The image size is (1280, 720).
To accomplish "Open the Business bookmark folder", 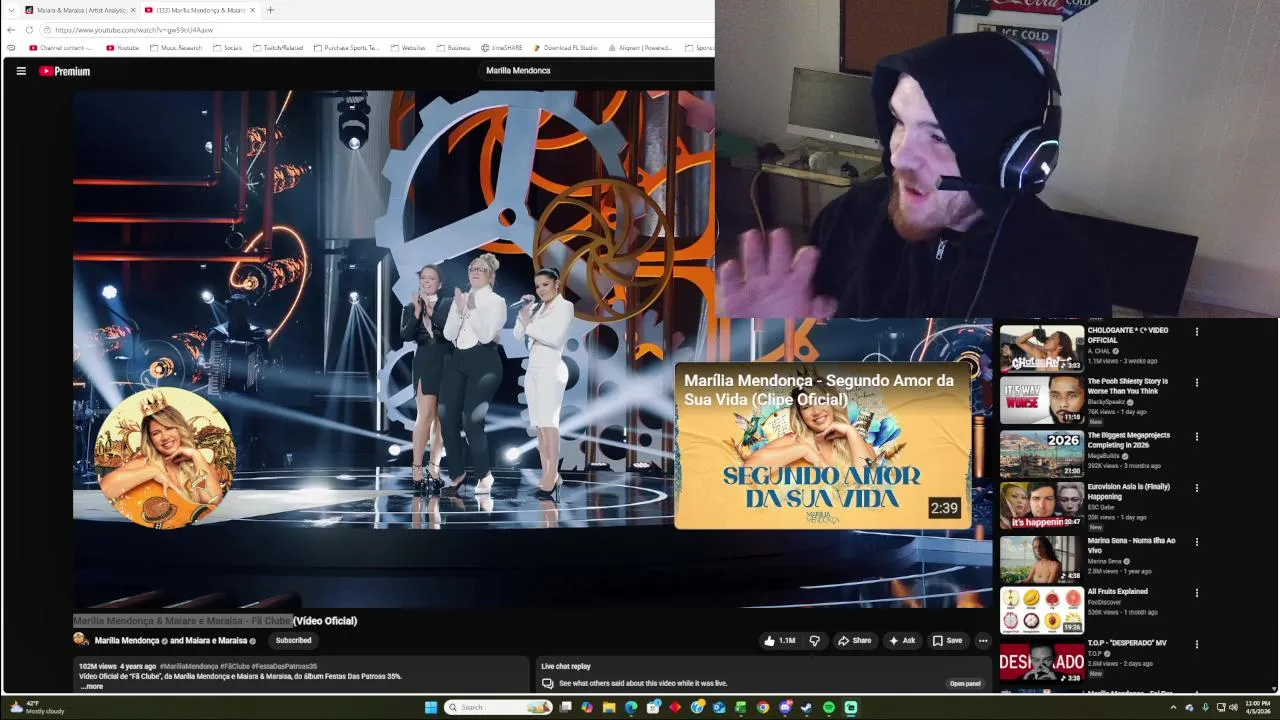I will coord(453,48).
